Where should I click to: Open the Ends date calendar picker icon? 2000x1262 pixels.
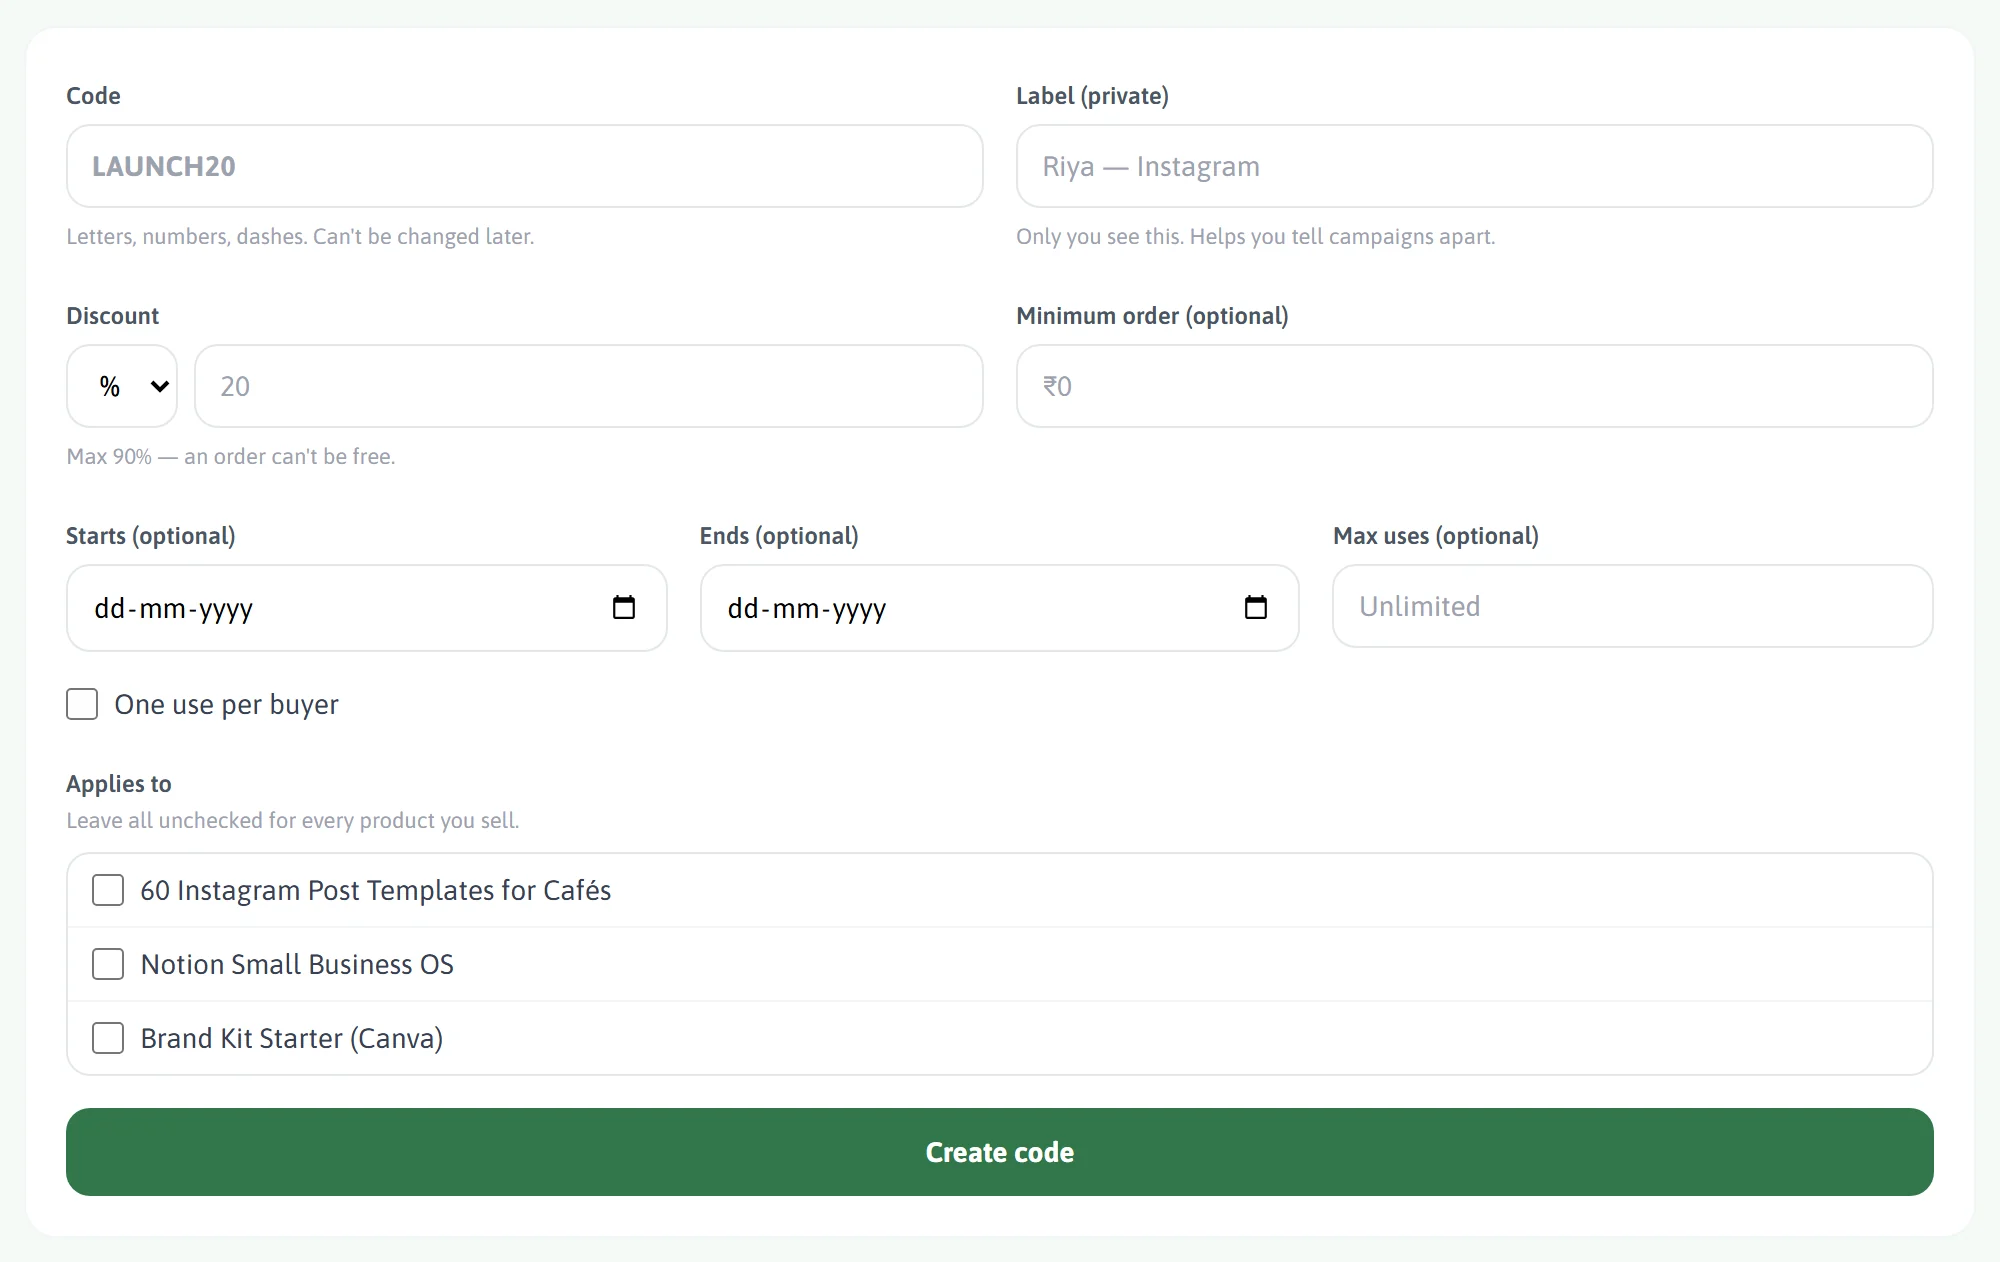1256,607
